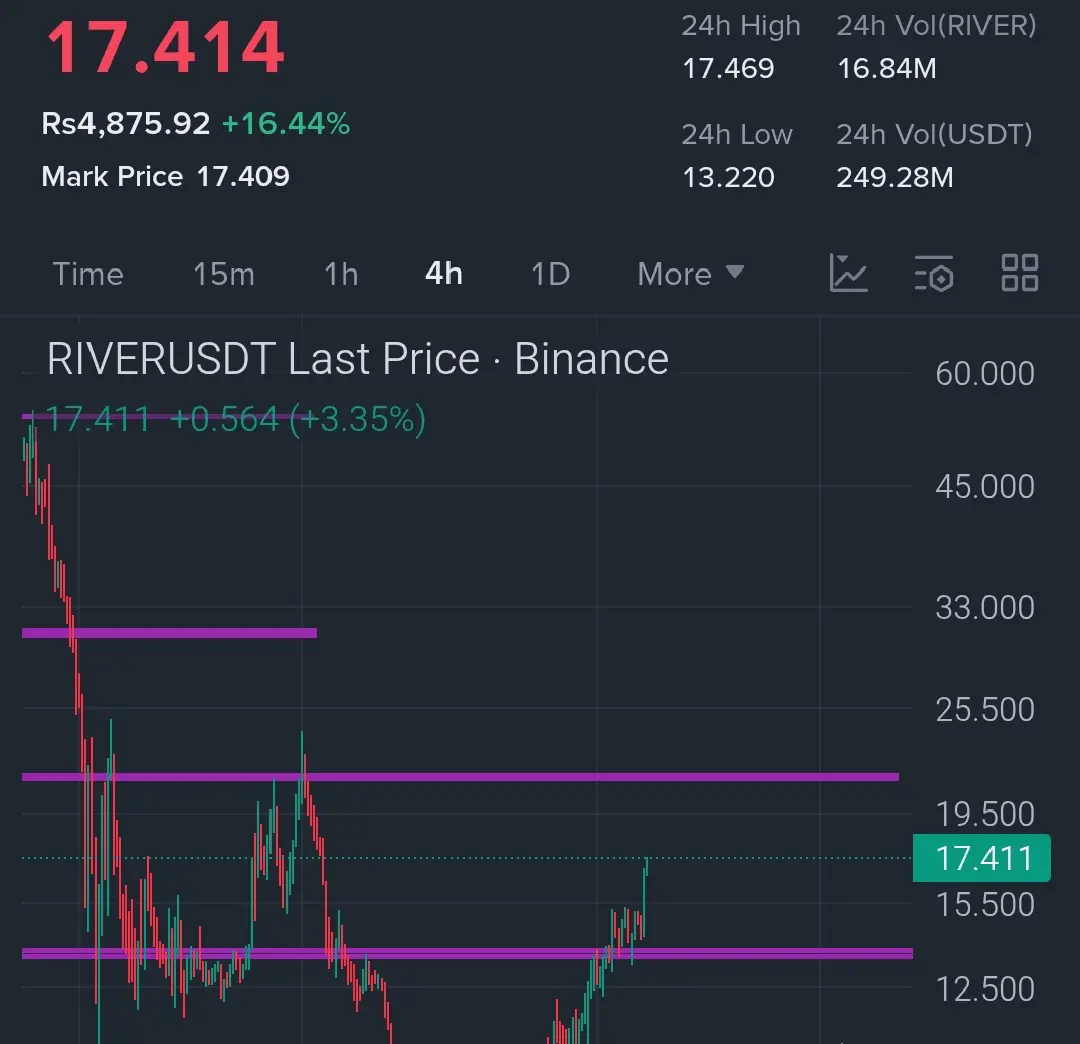Expand the More intervals dropdown
Image resolution: width=1080 pixels, height=1044 pixels.
(x=691, y=274)
